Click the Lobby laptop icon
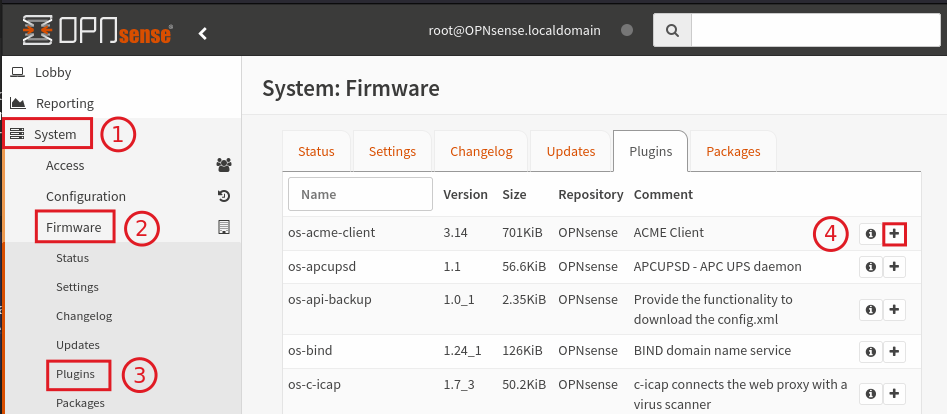The height and width of the screenshot is (414, 947). coord(18,72)
